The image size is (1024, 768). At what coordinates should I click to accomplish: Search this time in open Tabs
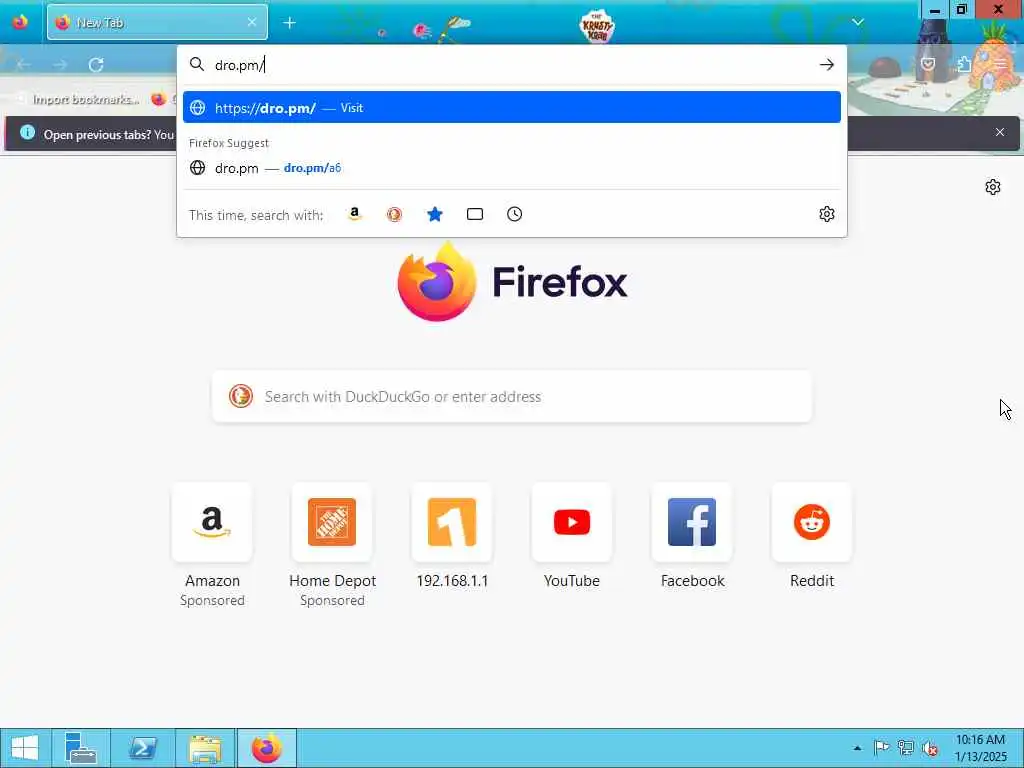[475, 214]
